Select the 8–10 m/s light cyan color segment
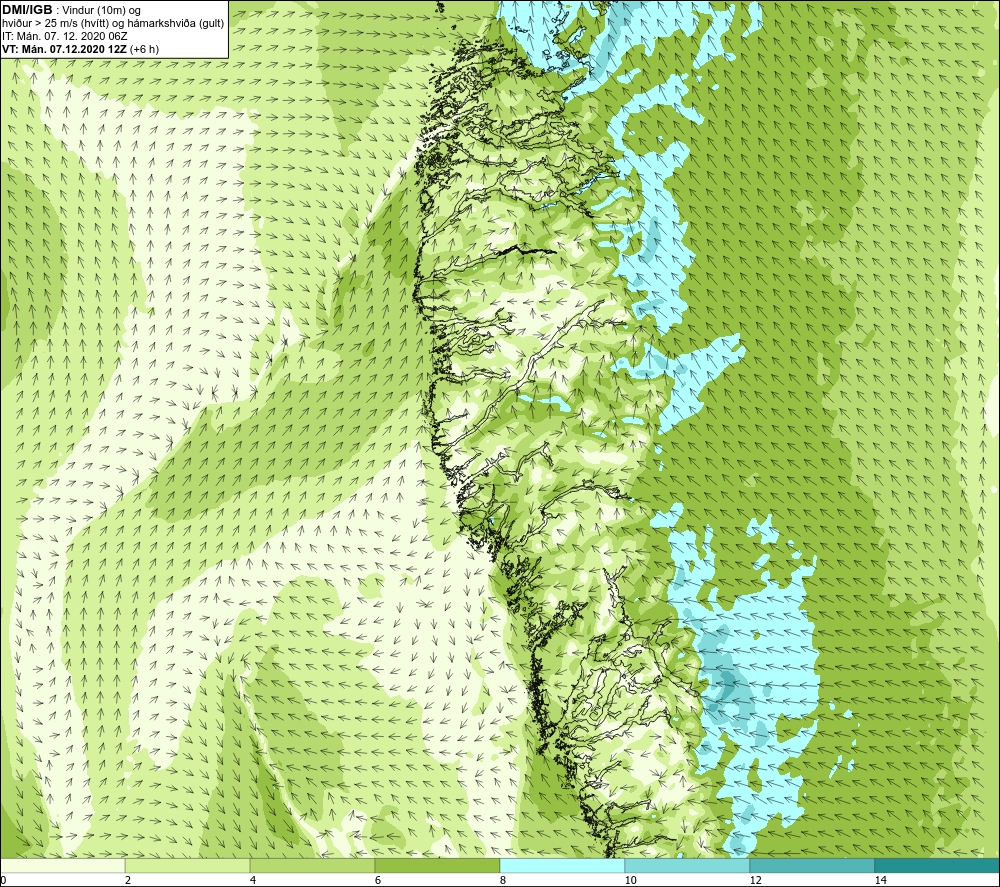 coord(562,865)
